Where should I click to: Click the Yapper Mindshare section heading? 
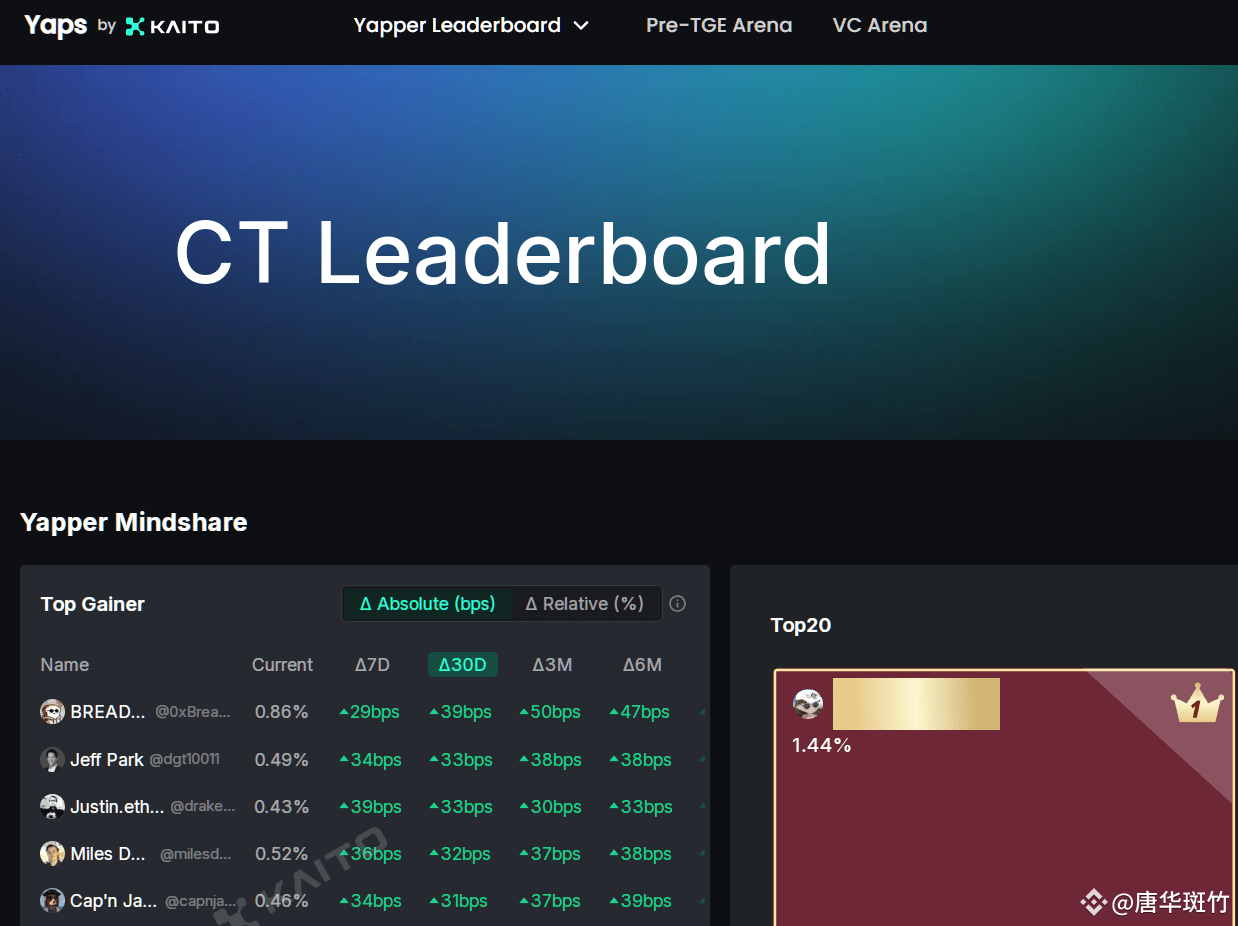134,522
